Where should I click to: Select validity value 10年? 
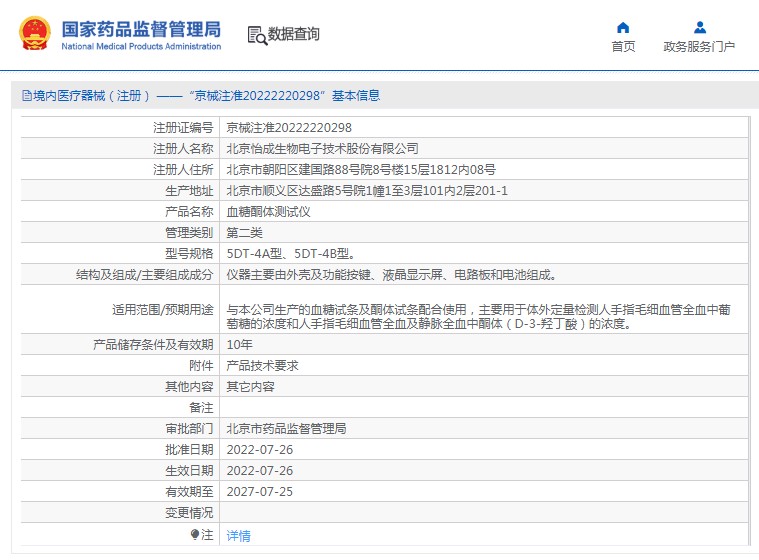[x=239, y=345]
